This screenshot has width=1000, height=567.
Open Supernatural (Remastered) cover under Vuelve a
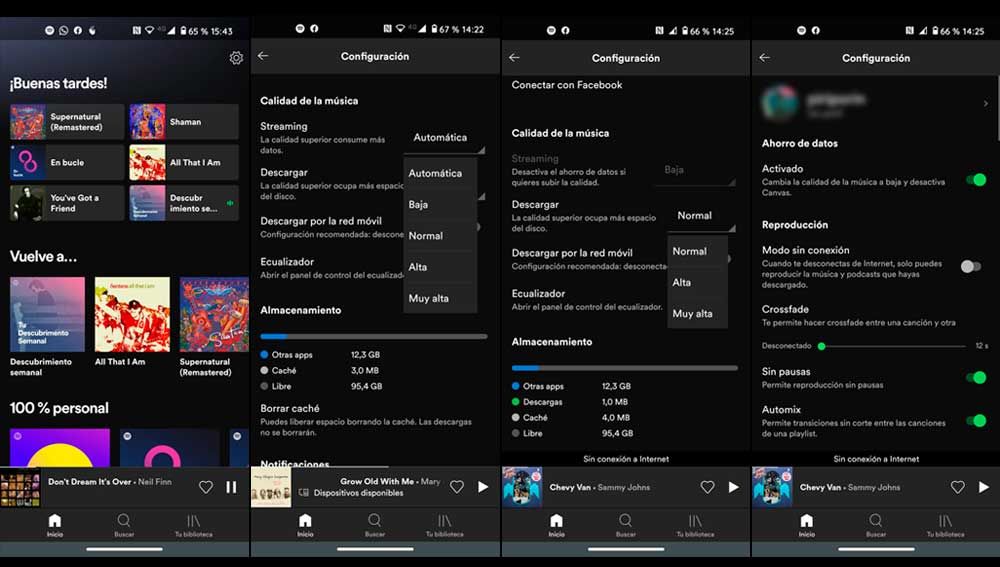pos(214,314)
